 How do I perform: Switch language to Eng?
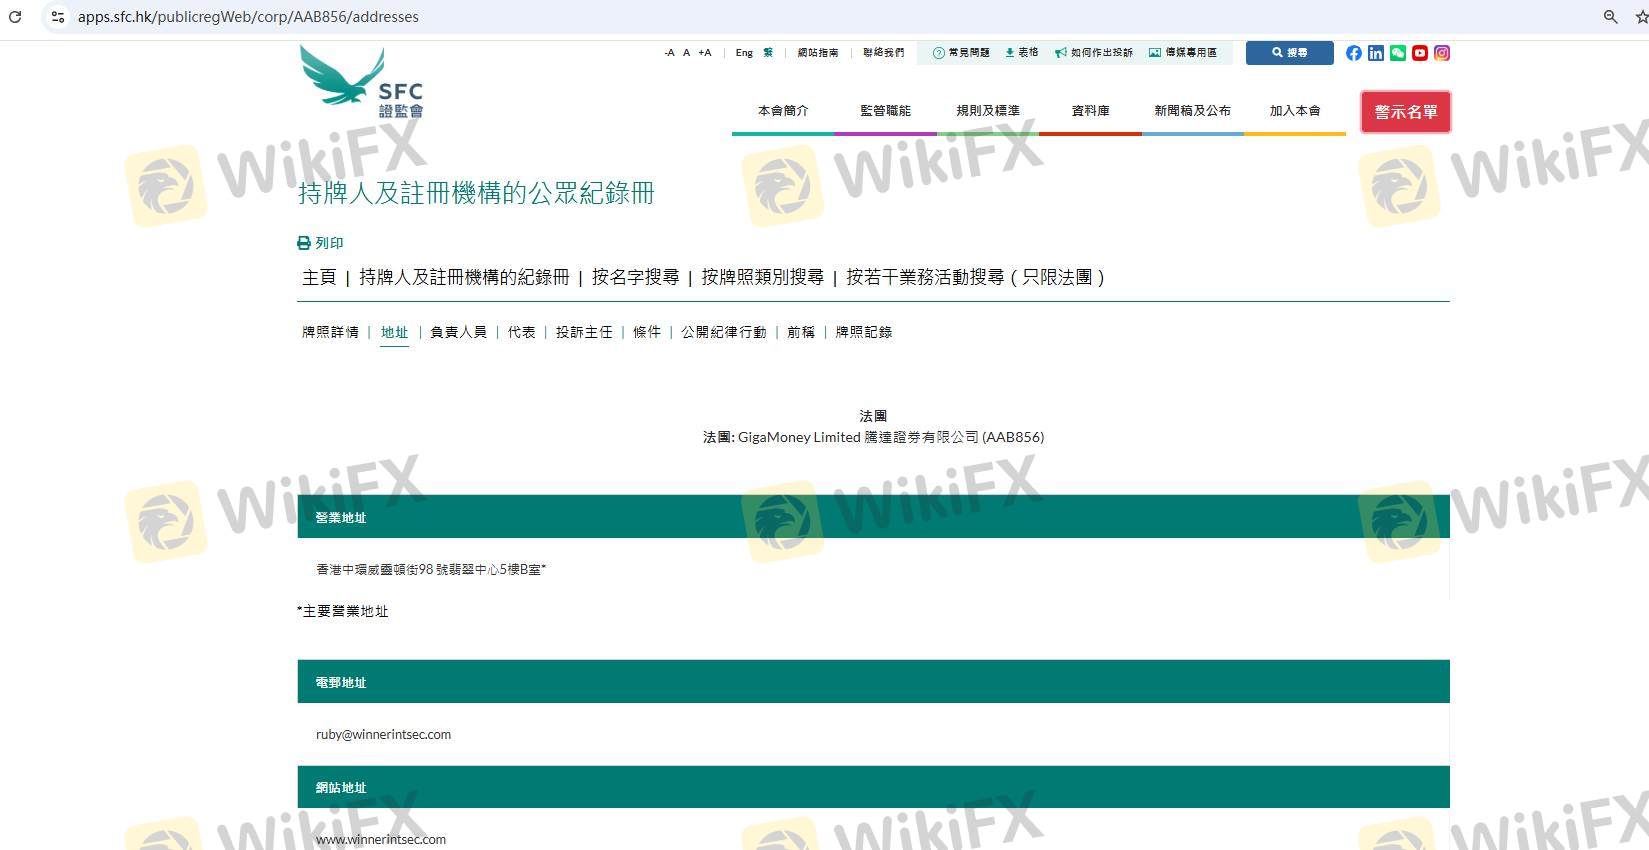tap(744, 53)
